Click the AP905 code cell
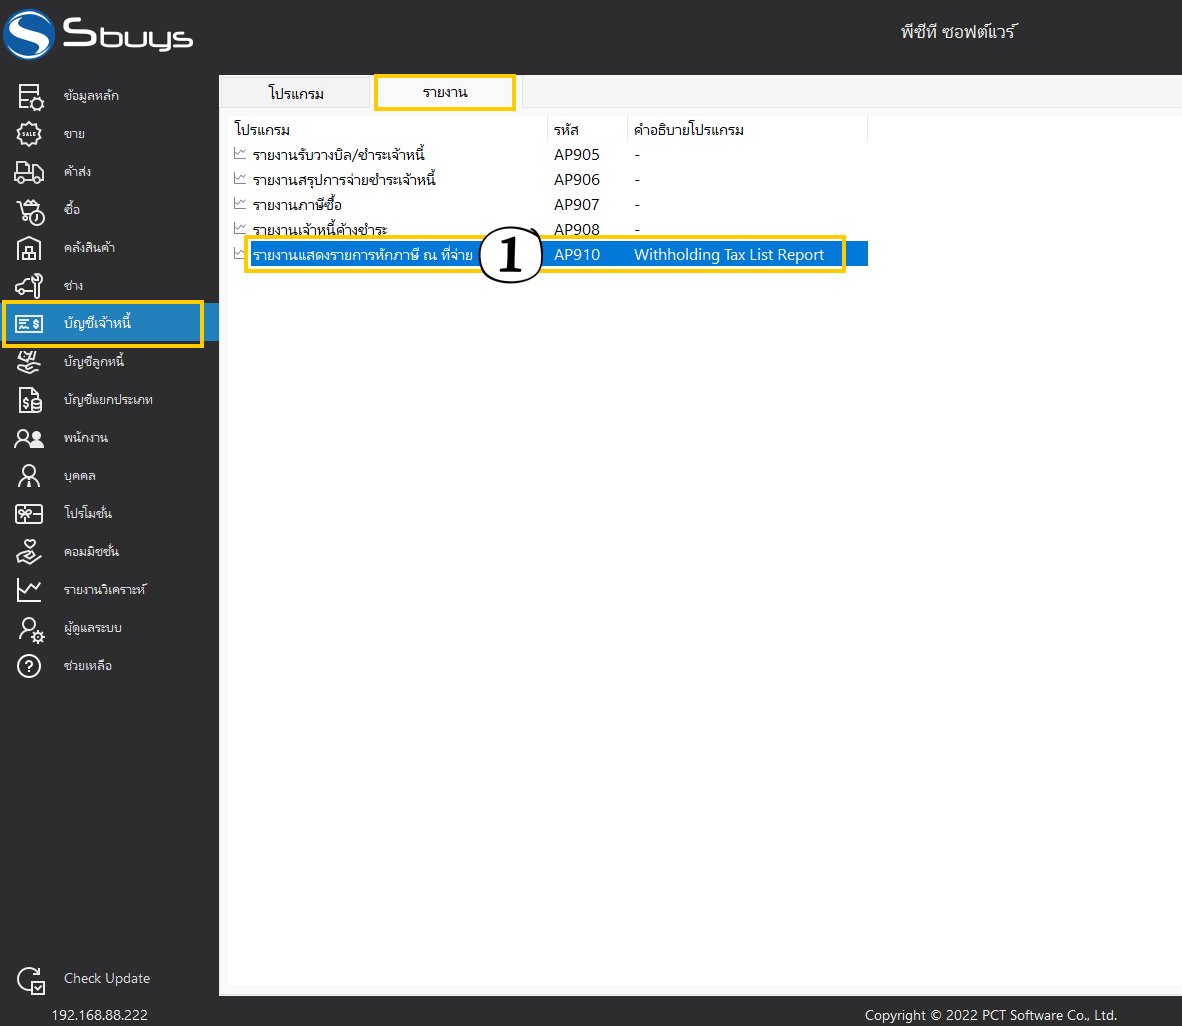The image size is (1182, 1026). tap(577, 155)
